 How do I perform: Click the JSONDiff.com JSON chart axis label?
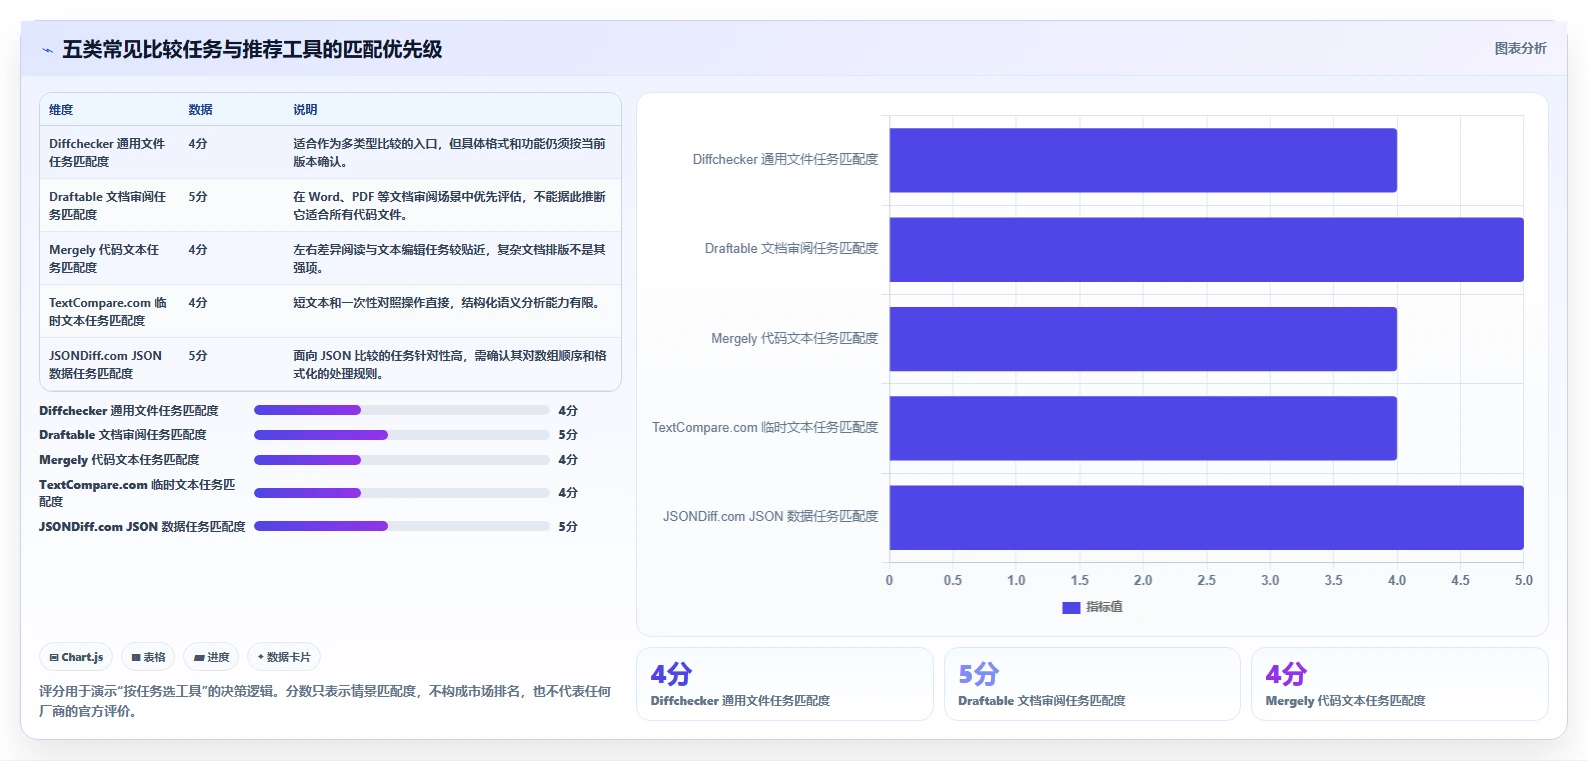click(x=770, y=517)
